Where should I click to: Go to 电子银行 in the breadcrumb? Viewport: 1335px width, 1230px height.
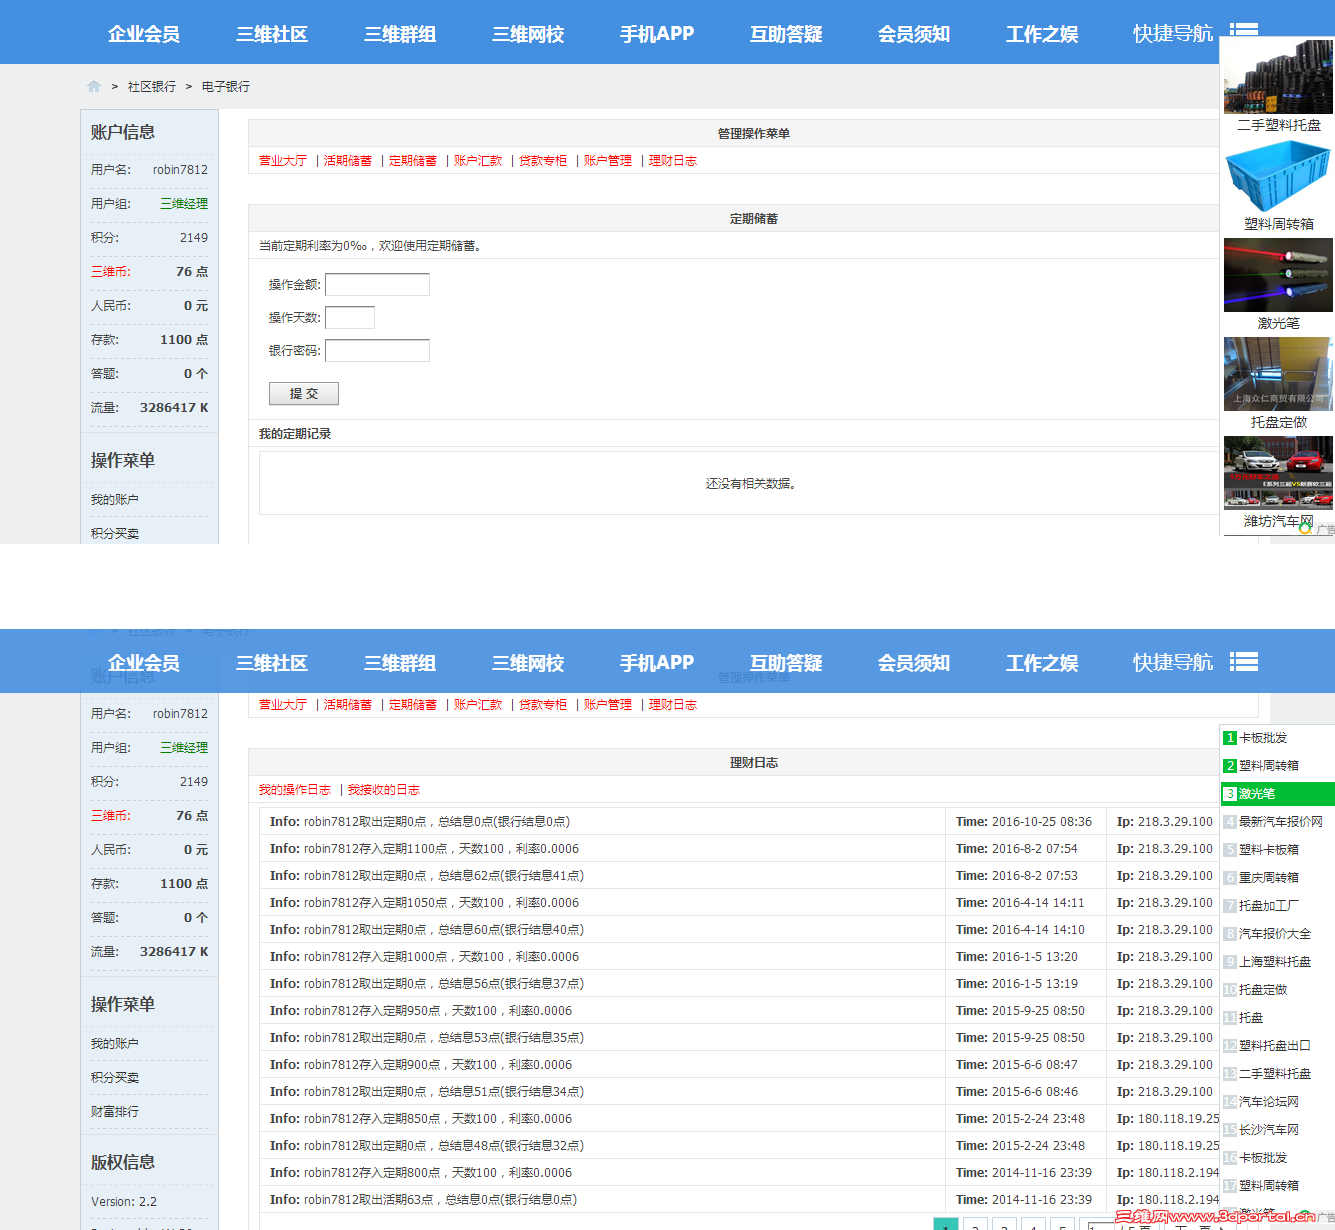click(226, 87)
